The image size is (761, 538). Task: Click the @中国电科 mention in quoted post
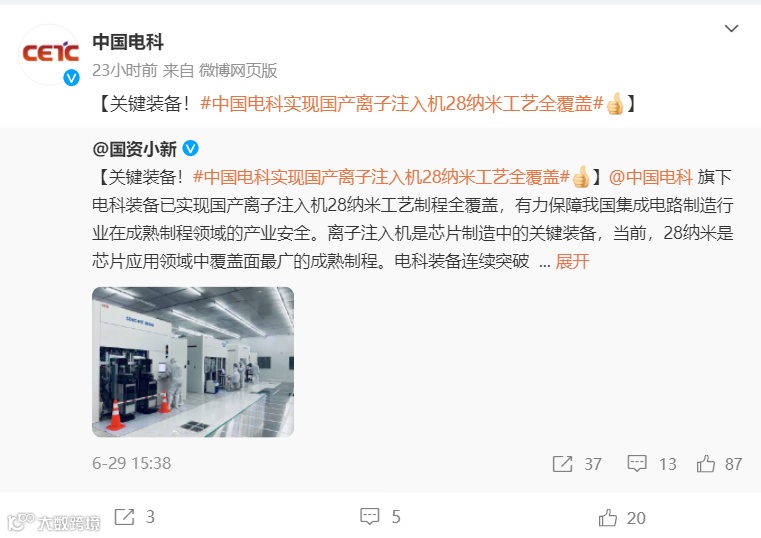click(x=650, y=177)
